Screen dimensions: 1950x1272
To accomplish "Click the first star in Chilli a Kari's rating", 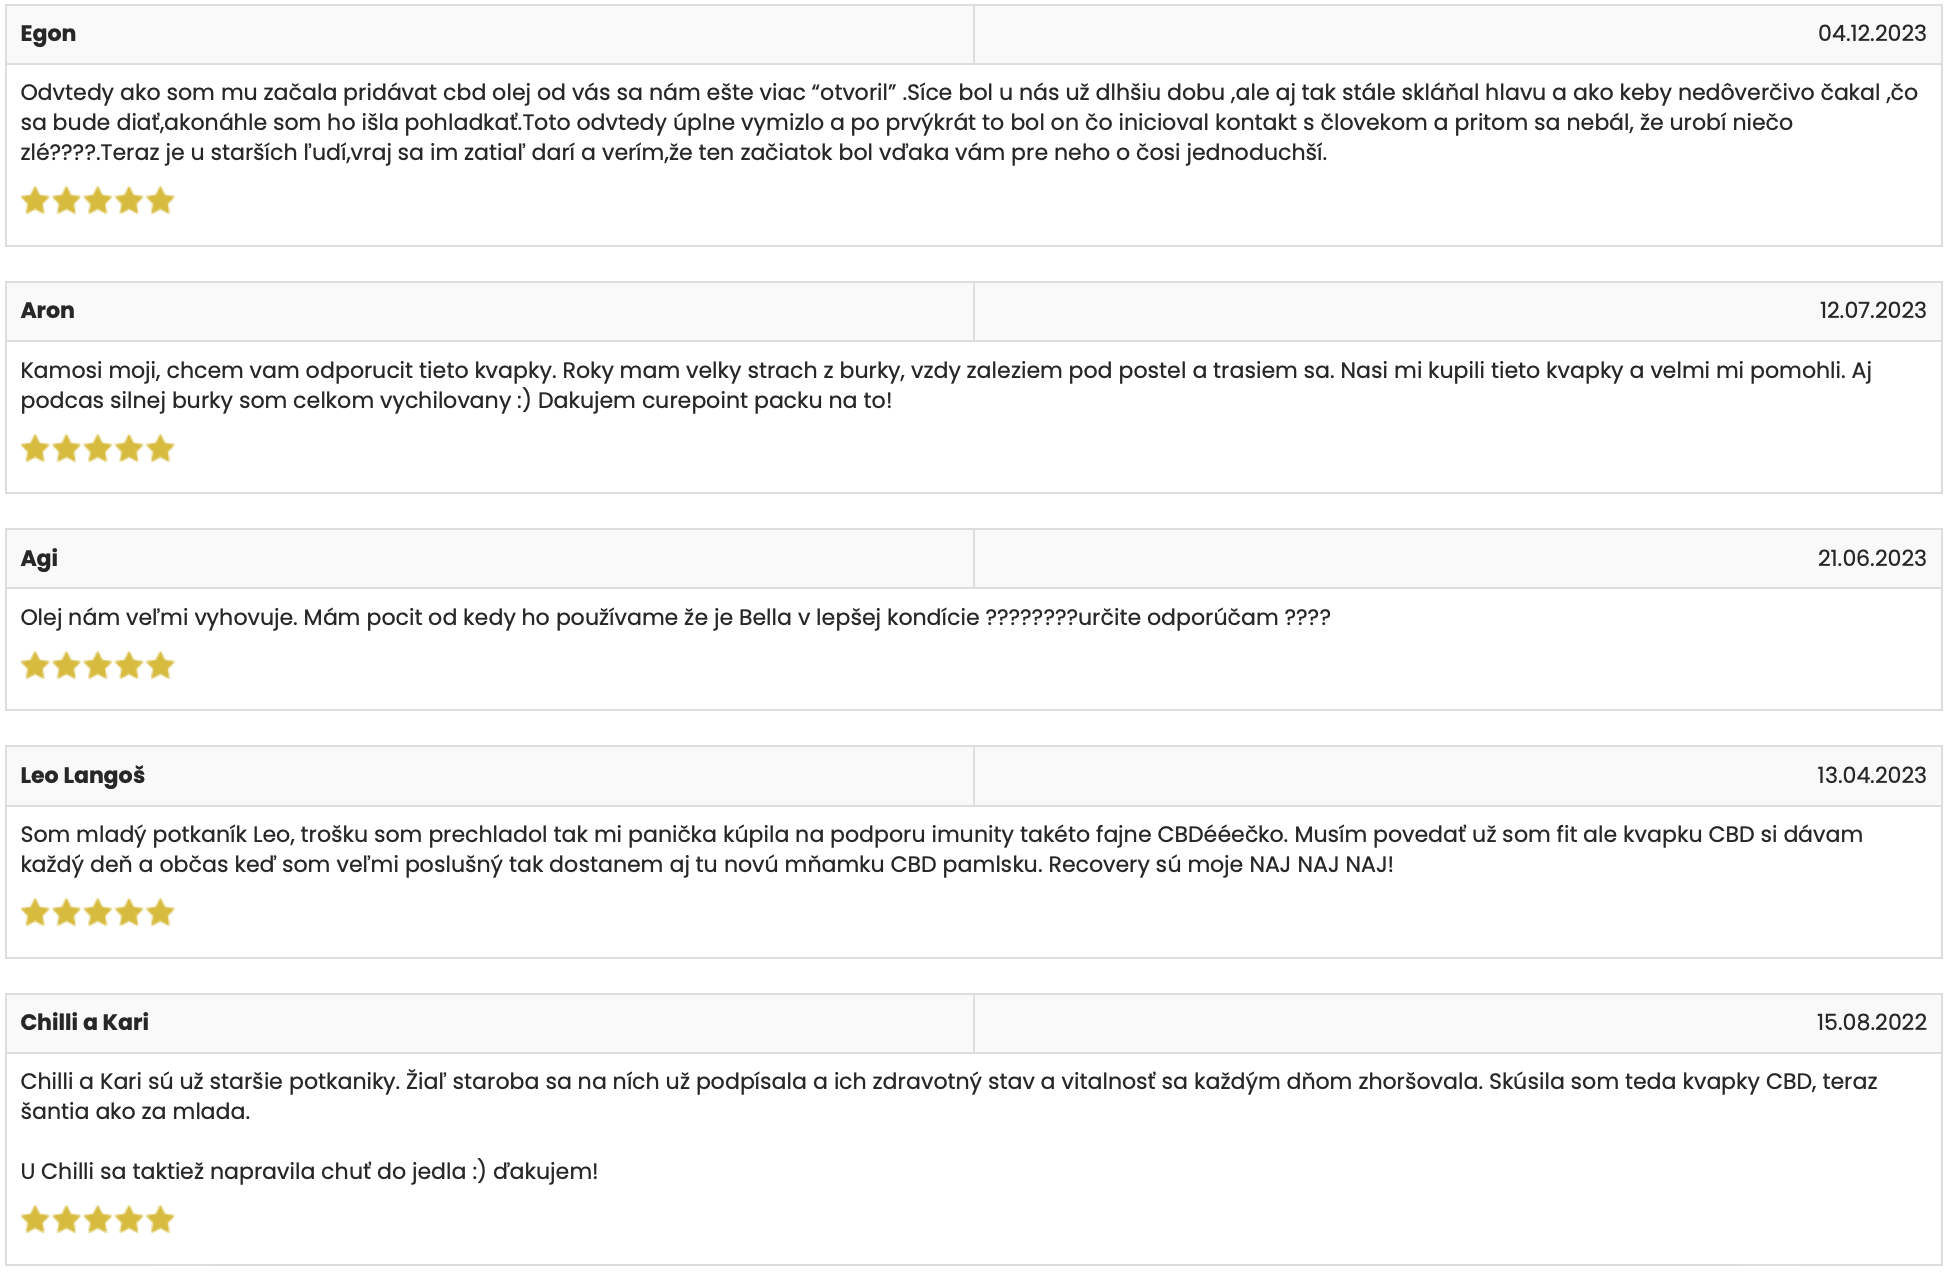I will point(35,1220).
